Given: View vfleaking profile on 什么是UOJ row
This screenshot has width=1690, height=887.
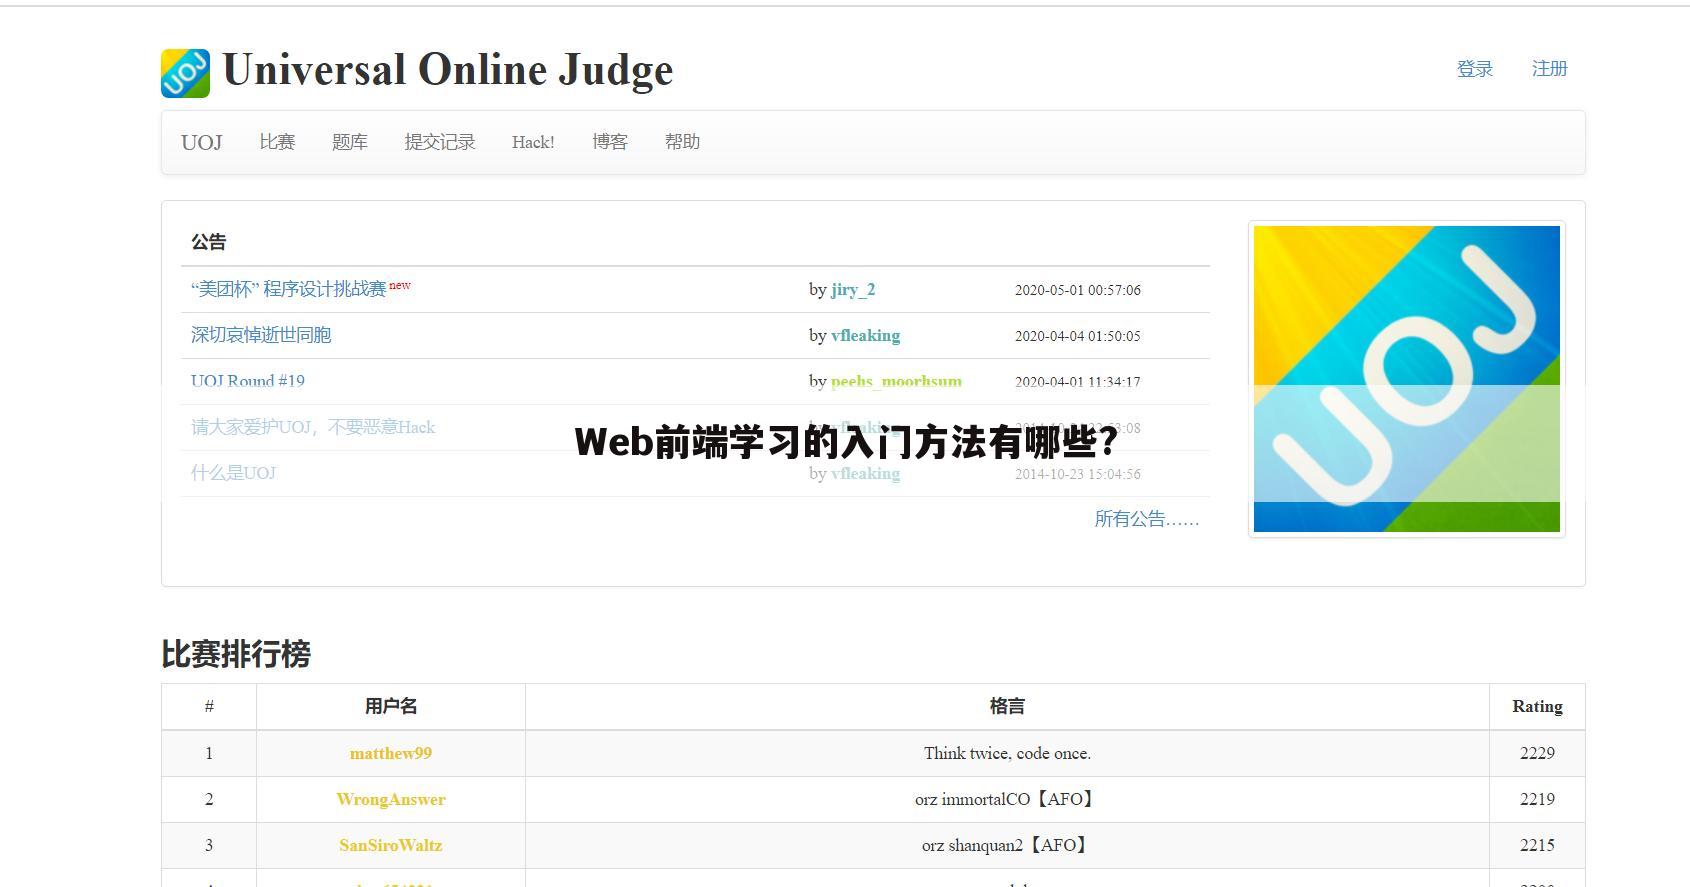Looking at the screenshot, I should [865, 474].
